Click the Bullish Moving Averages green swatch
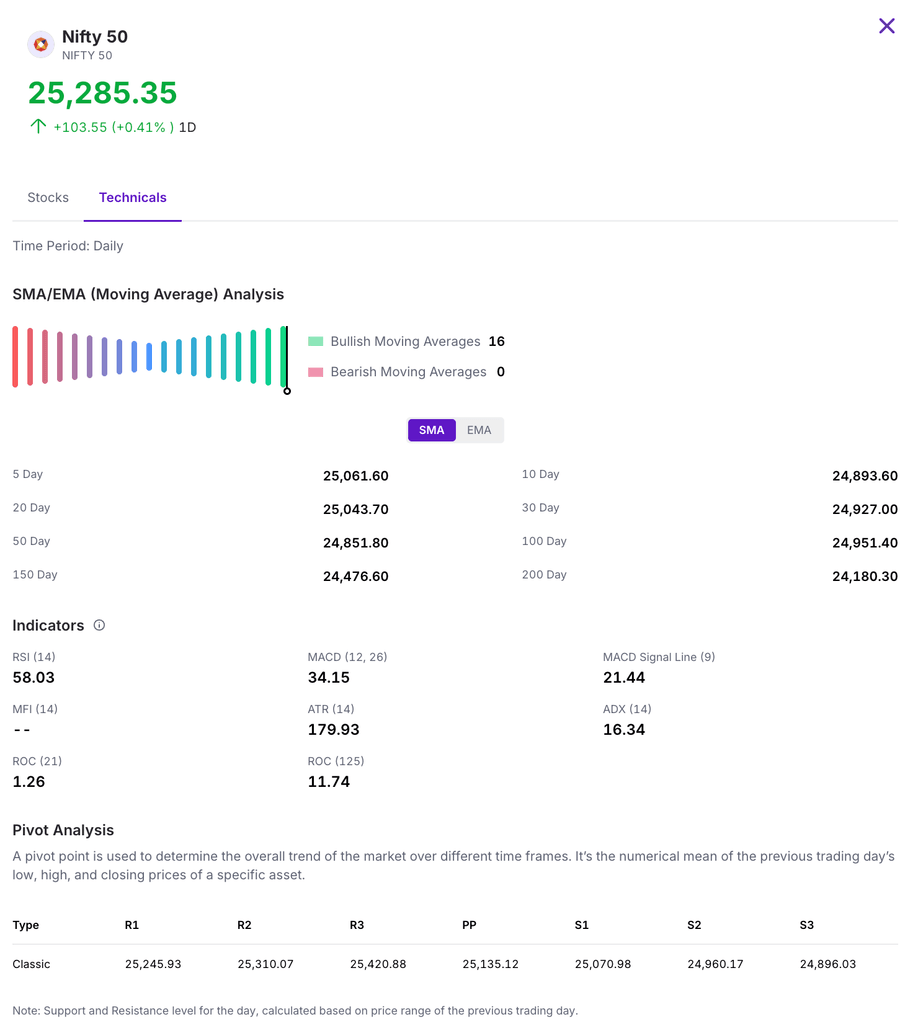 (316, 342)
